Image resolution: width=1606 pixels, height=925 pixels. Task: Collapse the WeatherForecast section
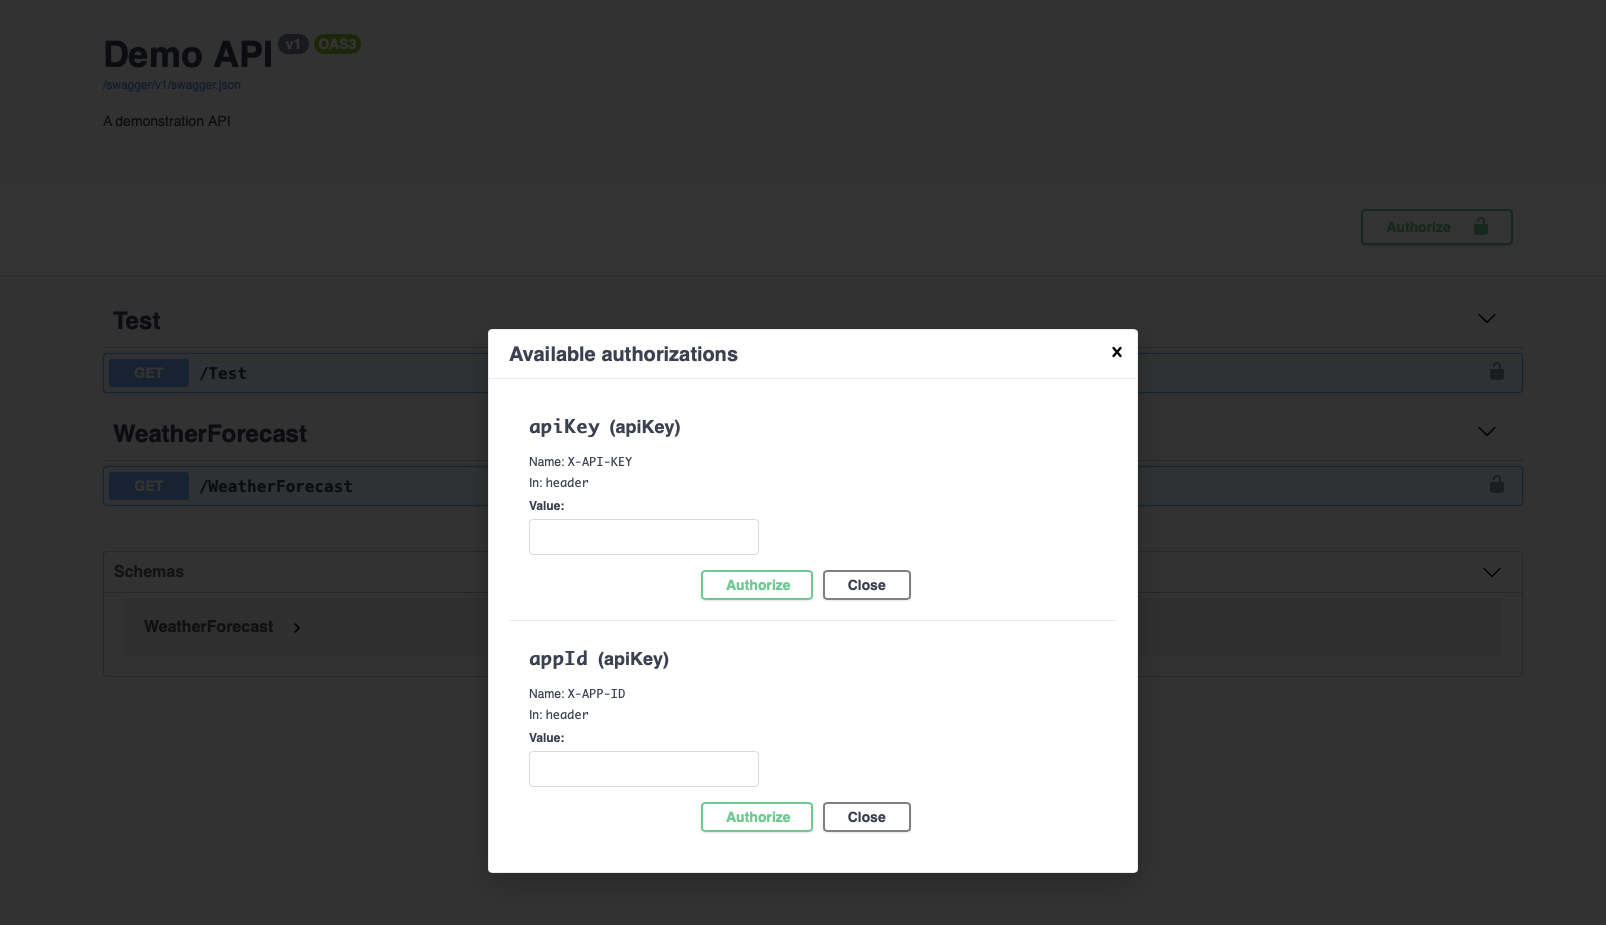click(1486, 432)
